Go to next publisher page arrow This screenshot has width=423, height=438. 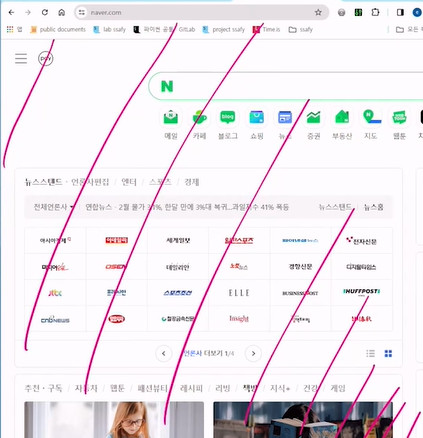click(x=253, y=353)
